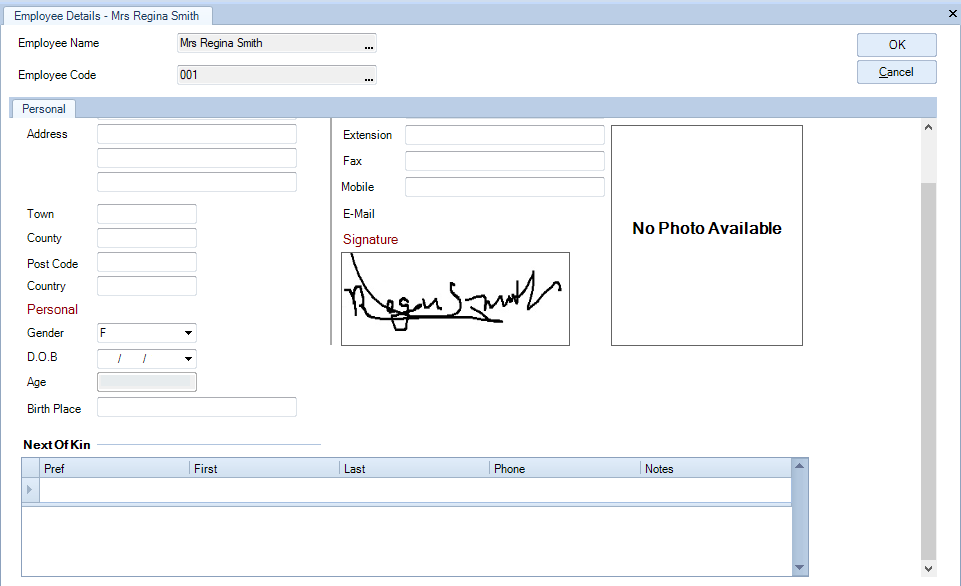Image resolution: width=961 pixels, height=586 pixels.
Task: Click the Next Of Kin grid scroll-up arrow
Action: coord(799,466)
